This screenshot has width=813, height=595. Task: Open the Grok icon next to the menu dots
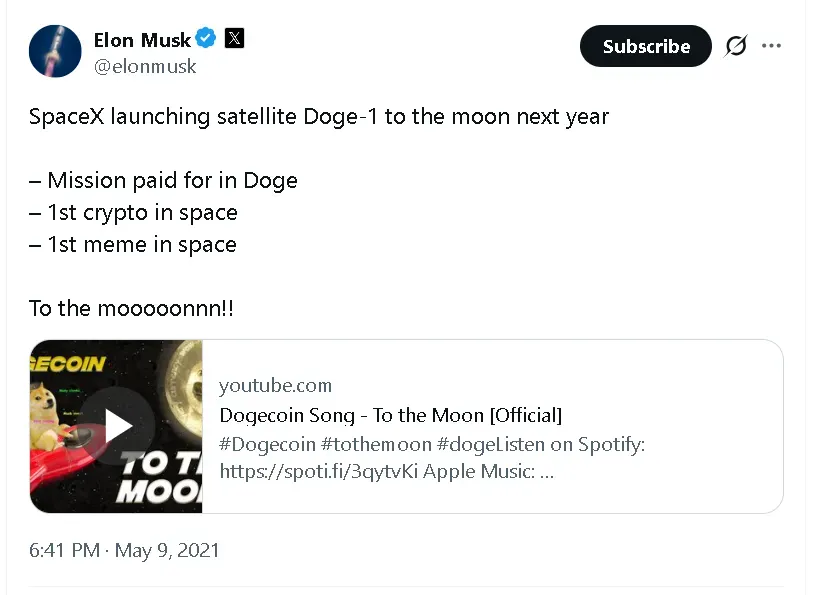pos(735,45)
